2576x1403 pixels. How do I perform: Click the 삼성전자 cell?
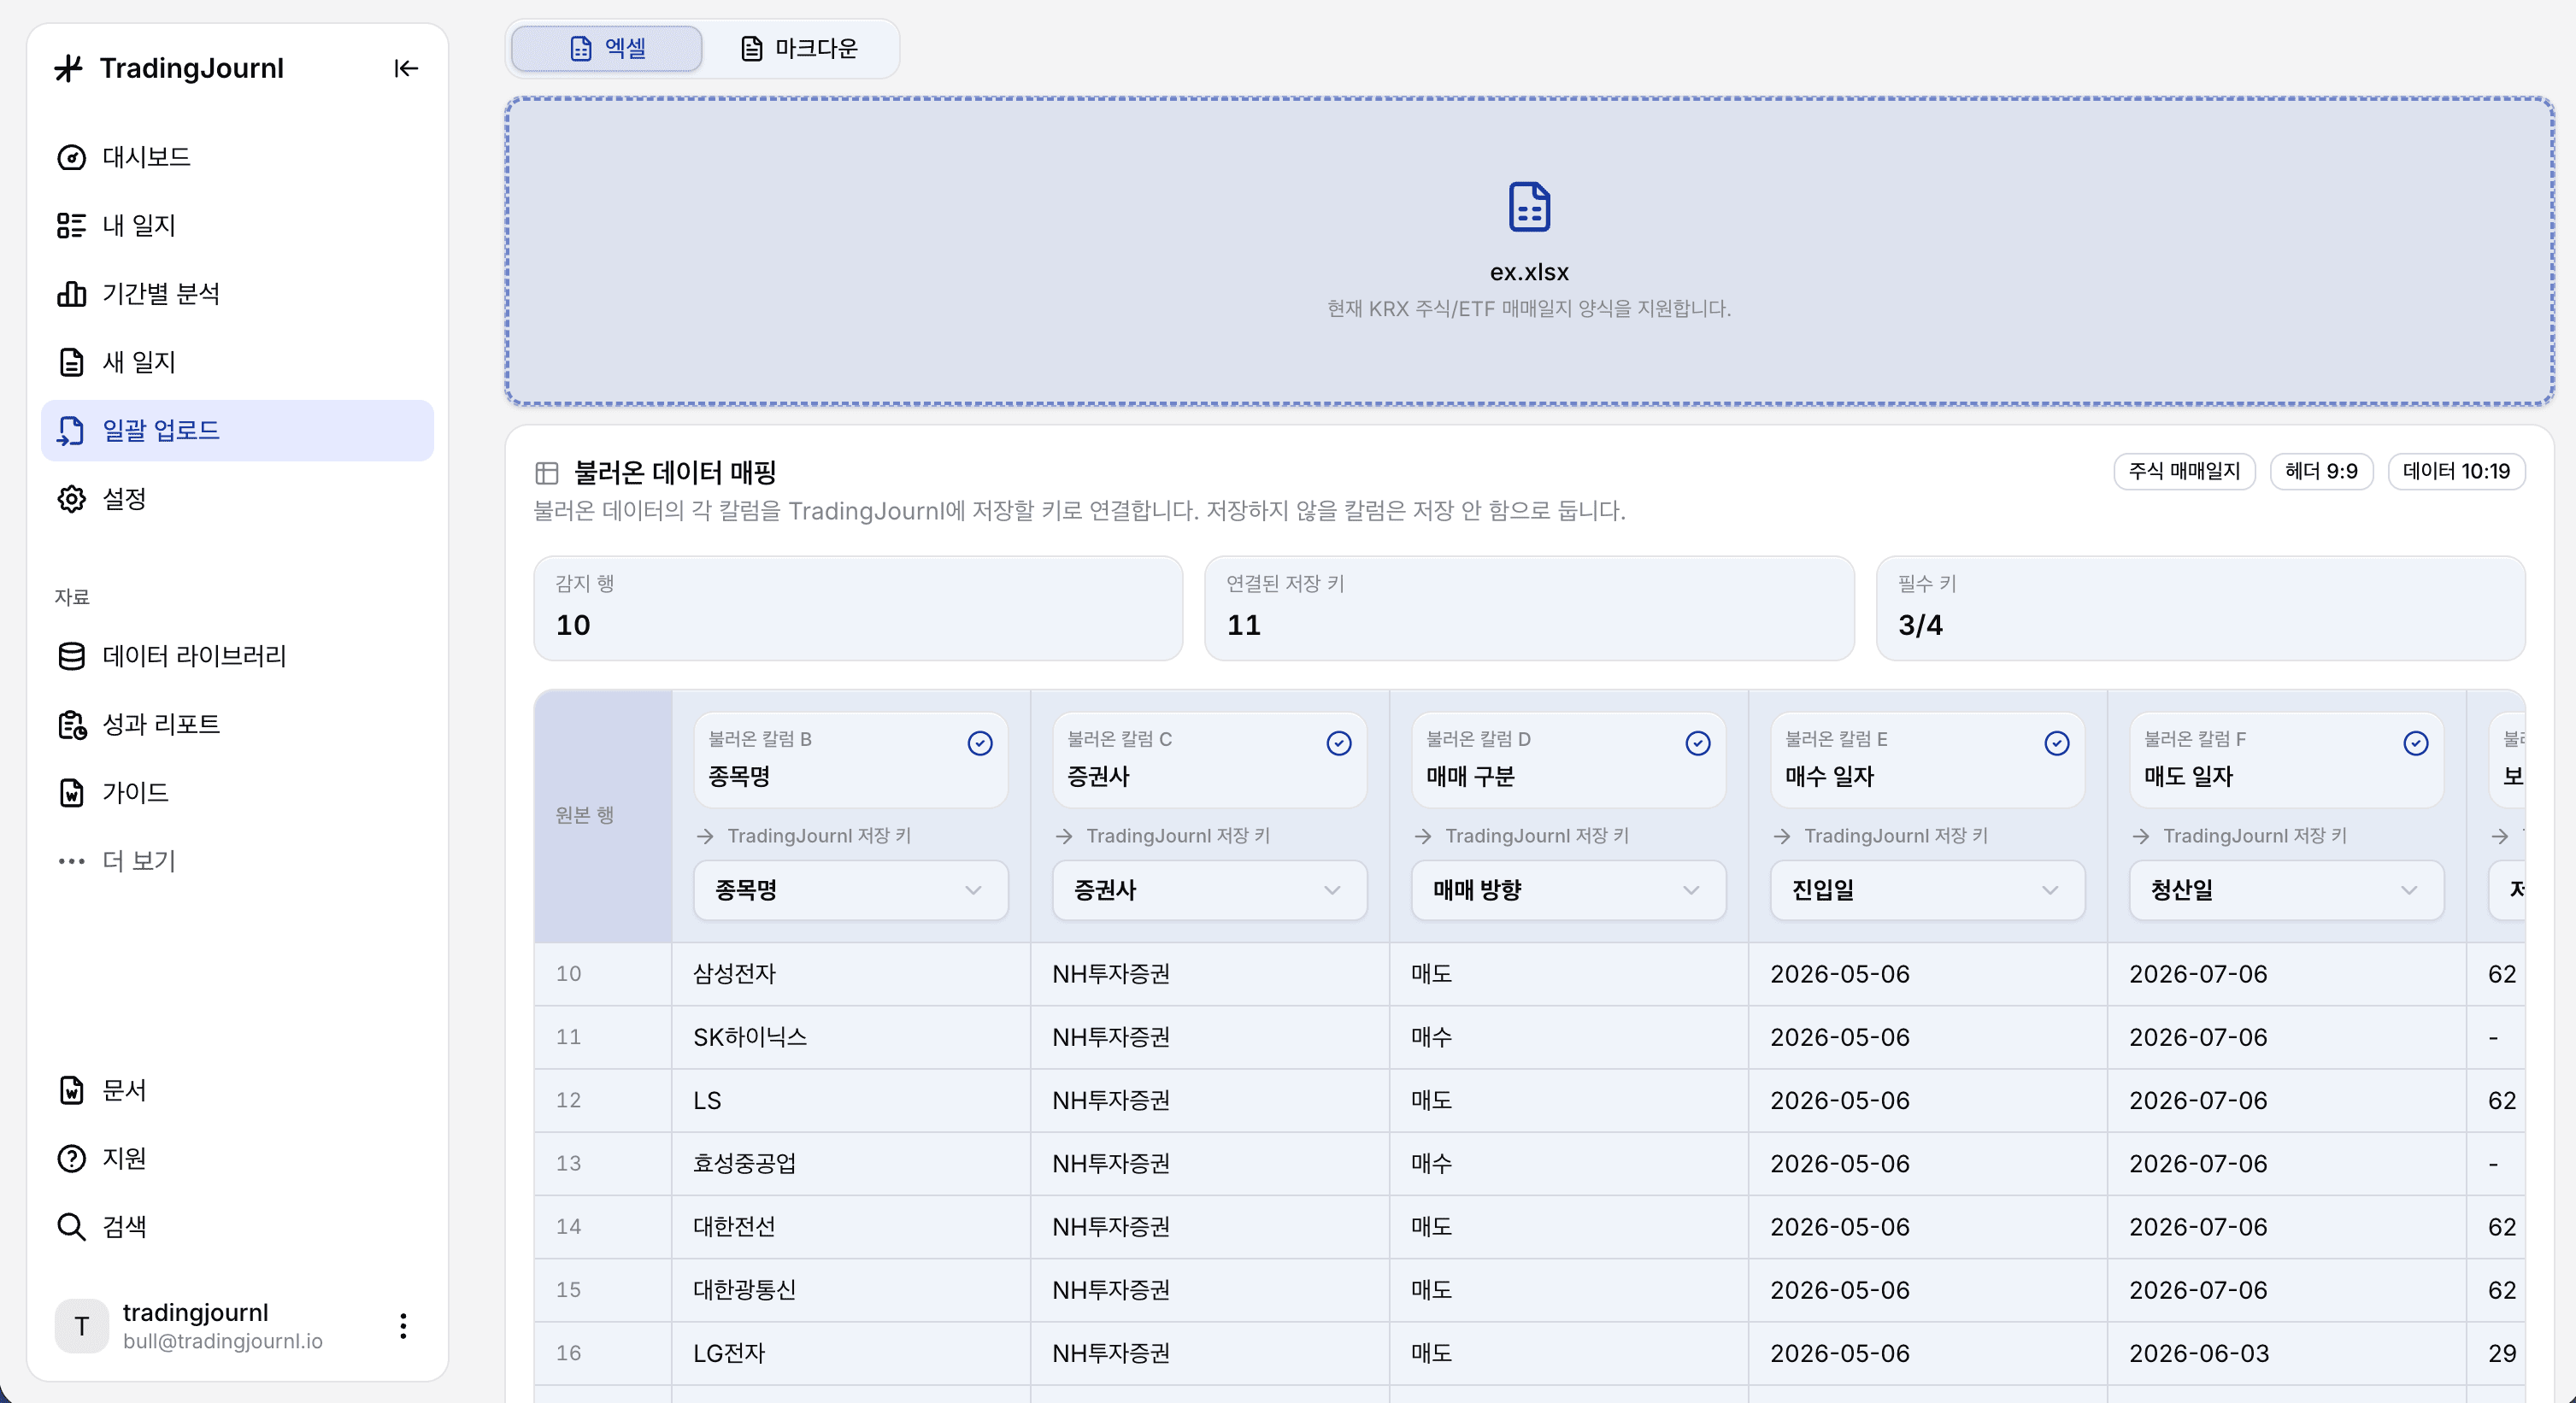pos(851,974)
